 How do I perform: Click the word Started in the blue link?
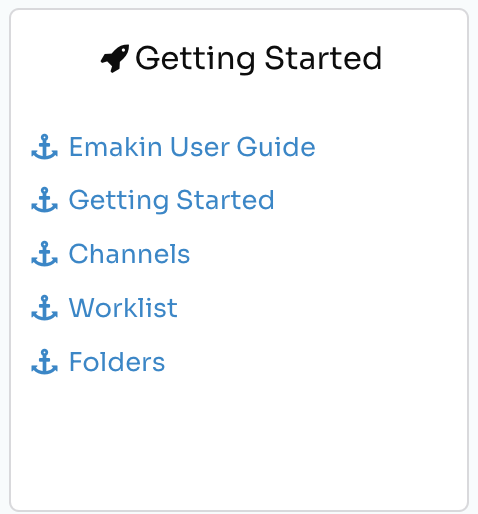[225, 200]
